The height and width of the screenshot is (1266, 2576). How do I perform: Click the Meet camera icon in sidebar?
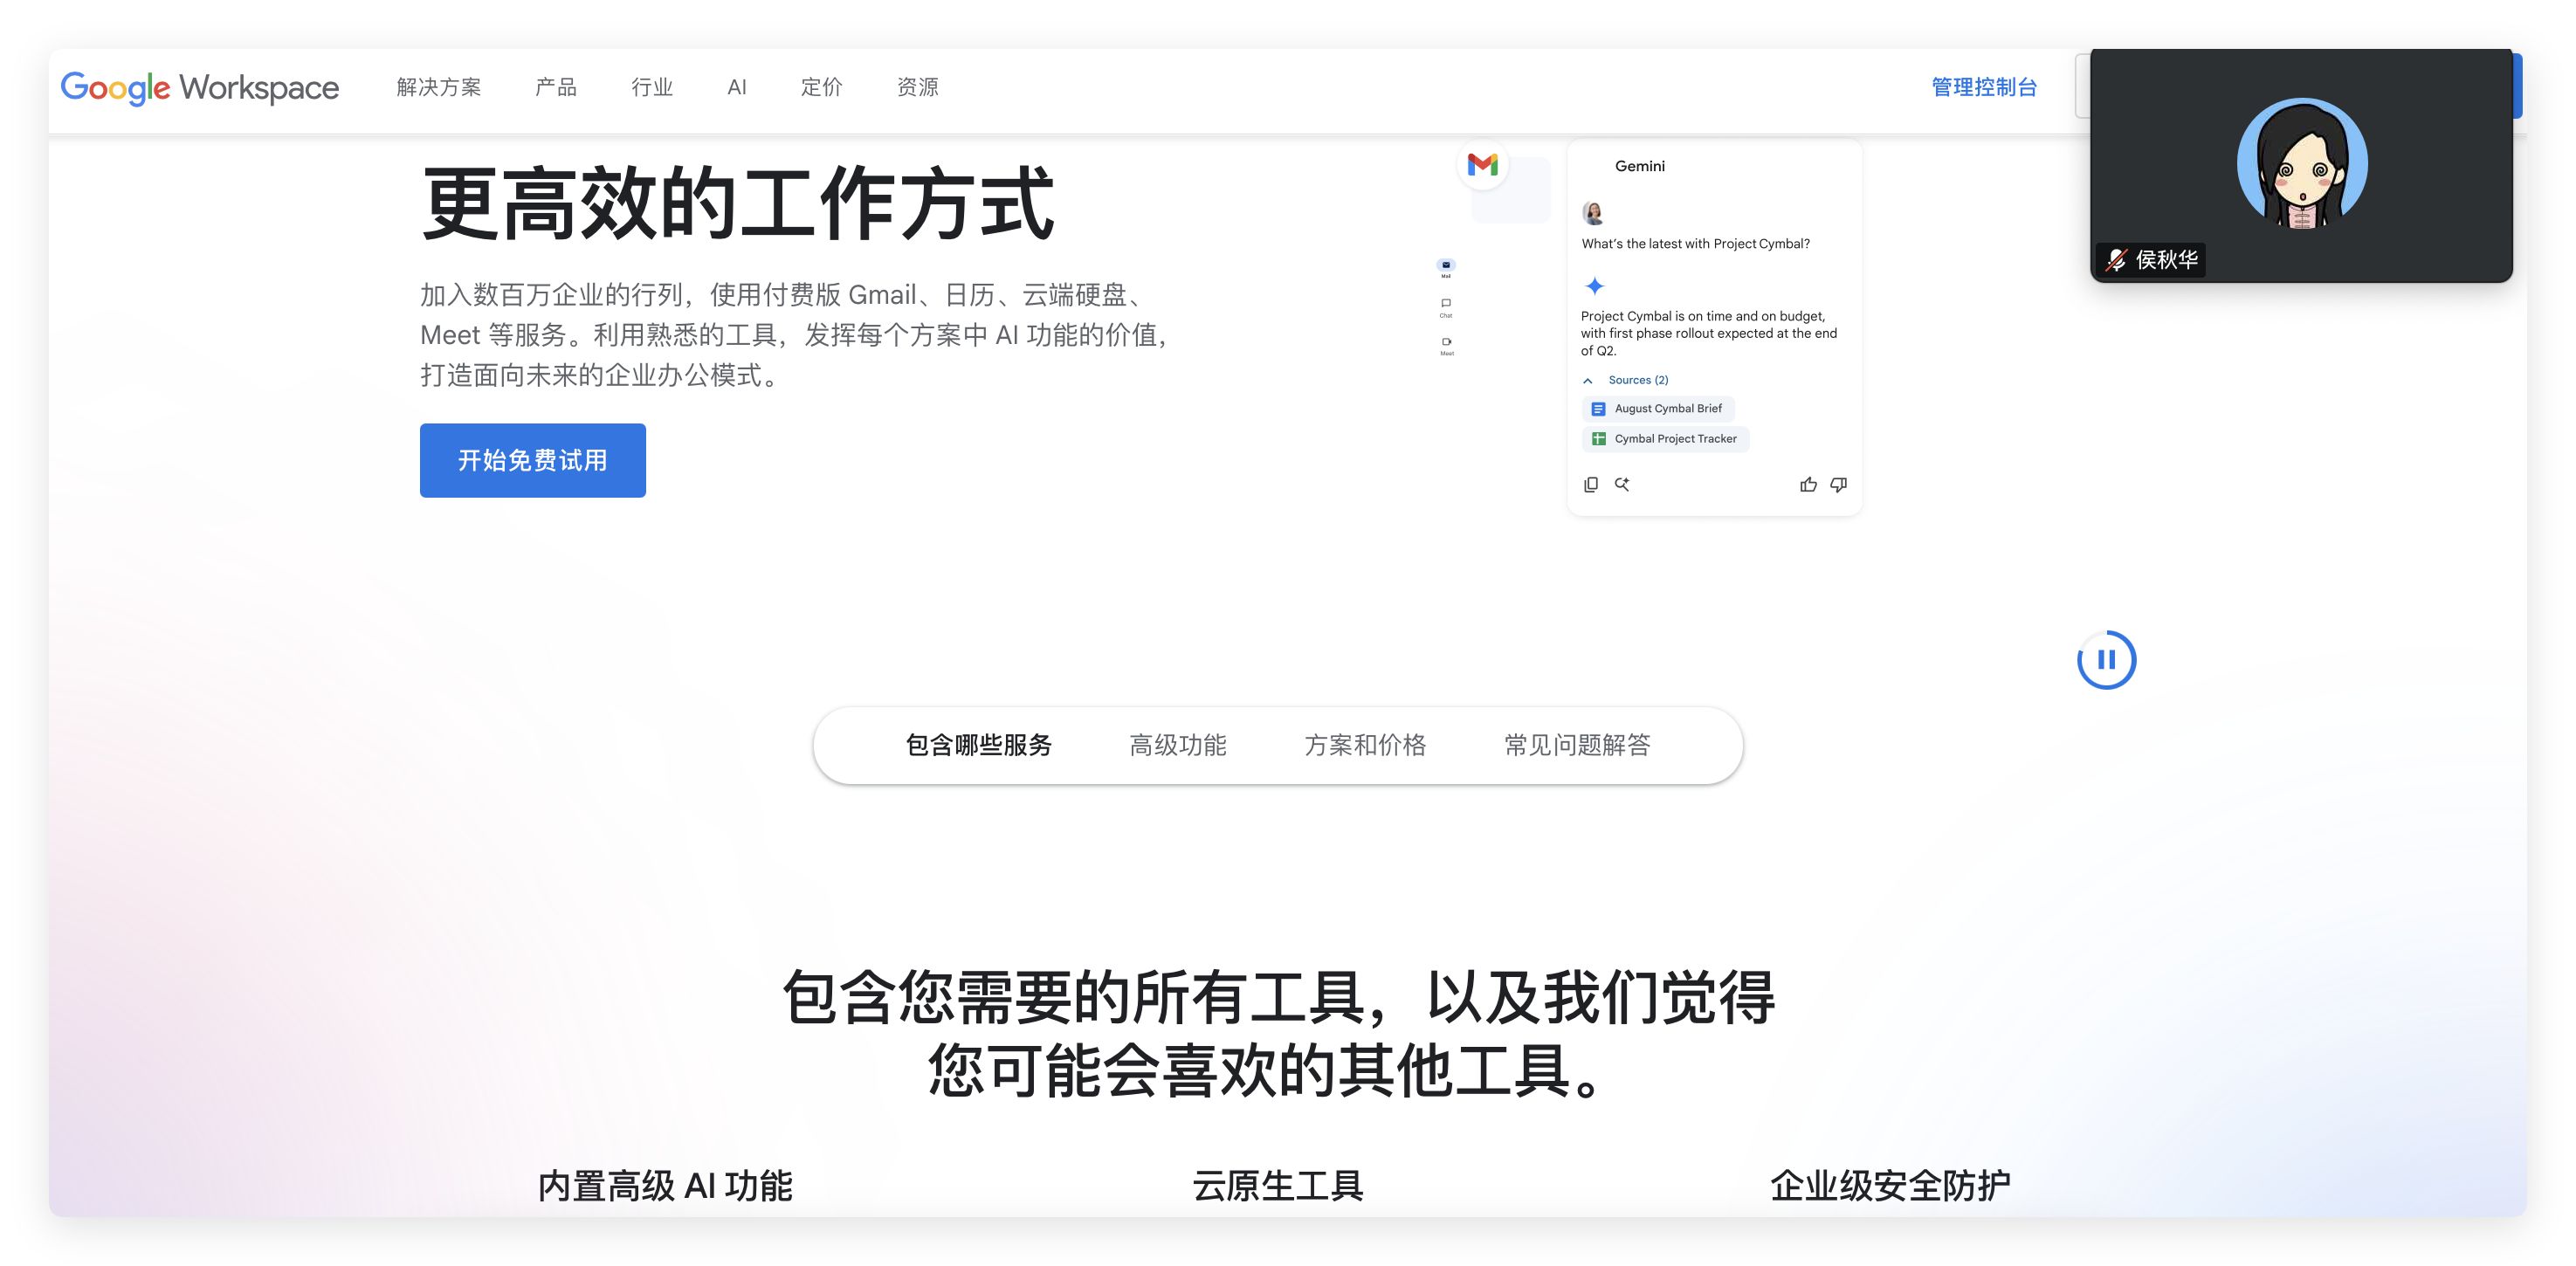tap(1446, 342)
